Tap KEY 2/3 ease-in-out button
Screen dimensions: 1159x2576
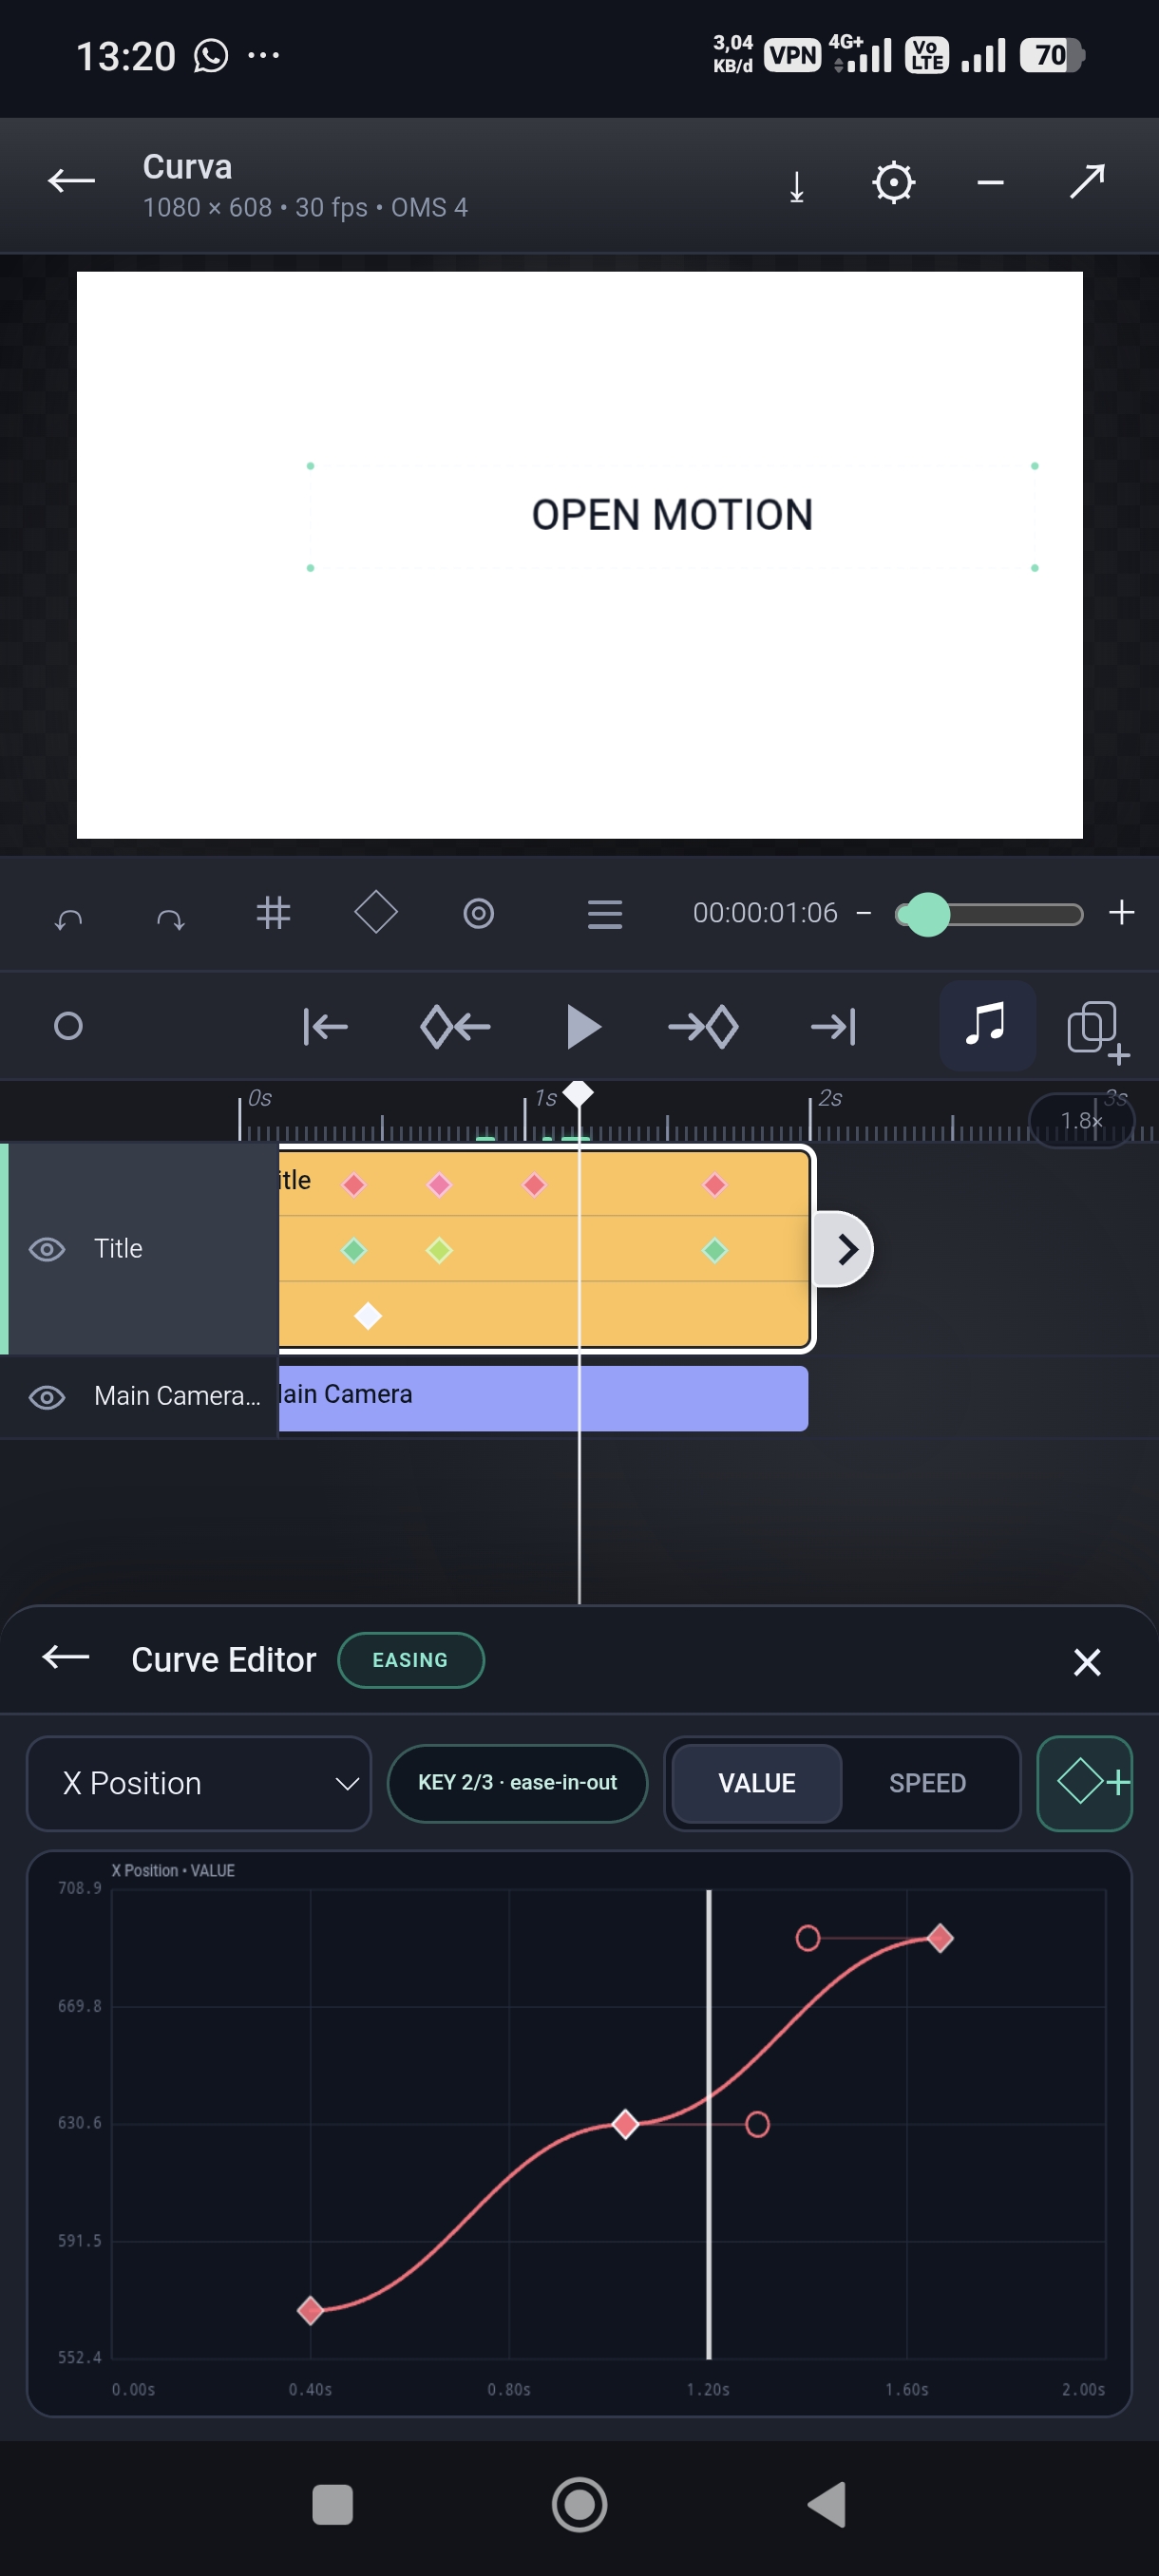click(517, 1783)
